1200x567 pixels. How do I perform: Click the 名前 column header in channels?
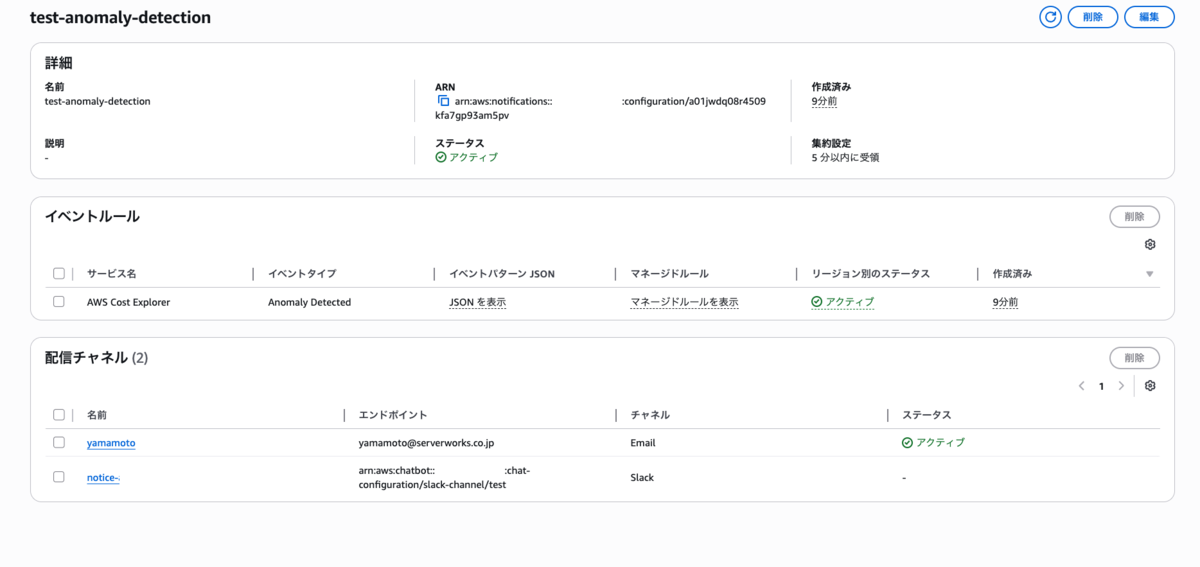click(x=98, y=415)
